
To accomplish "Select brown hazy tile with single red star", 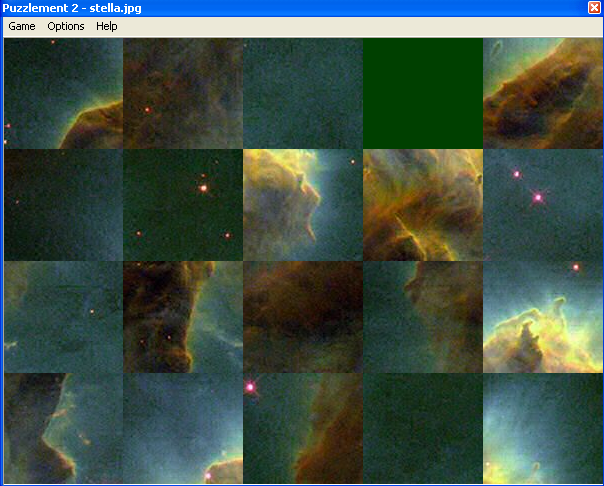I will [x=183, y=93].
